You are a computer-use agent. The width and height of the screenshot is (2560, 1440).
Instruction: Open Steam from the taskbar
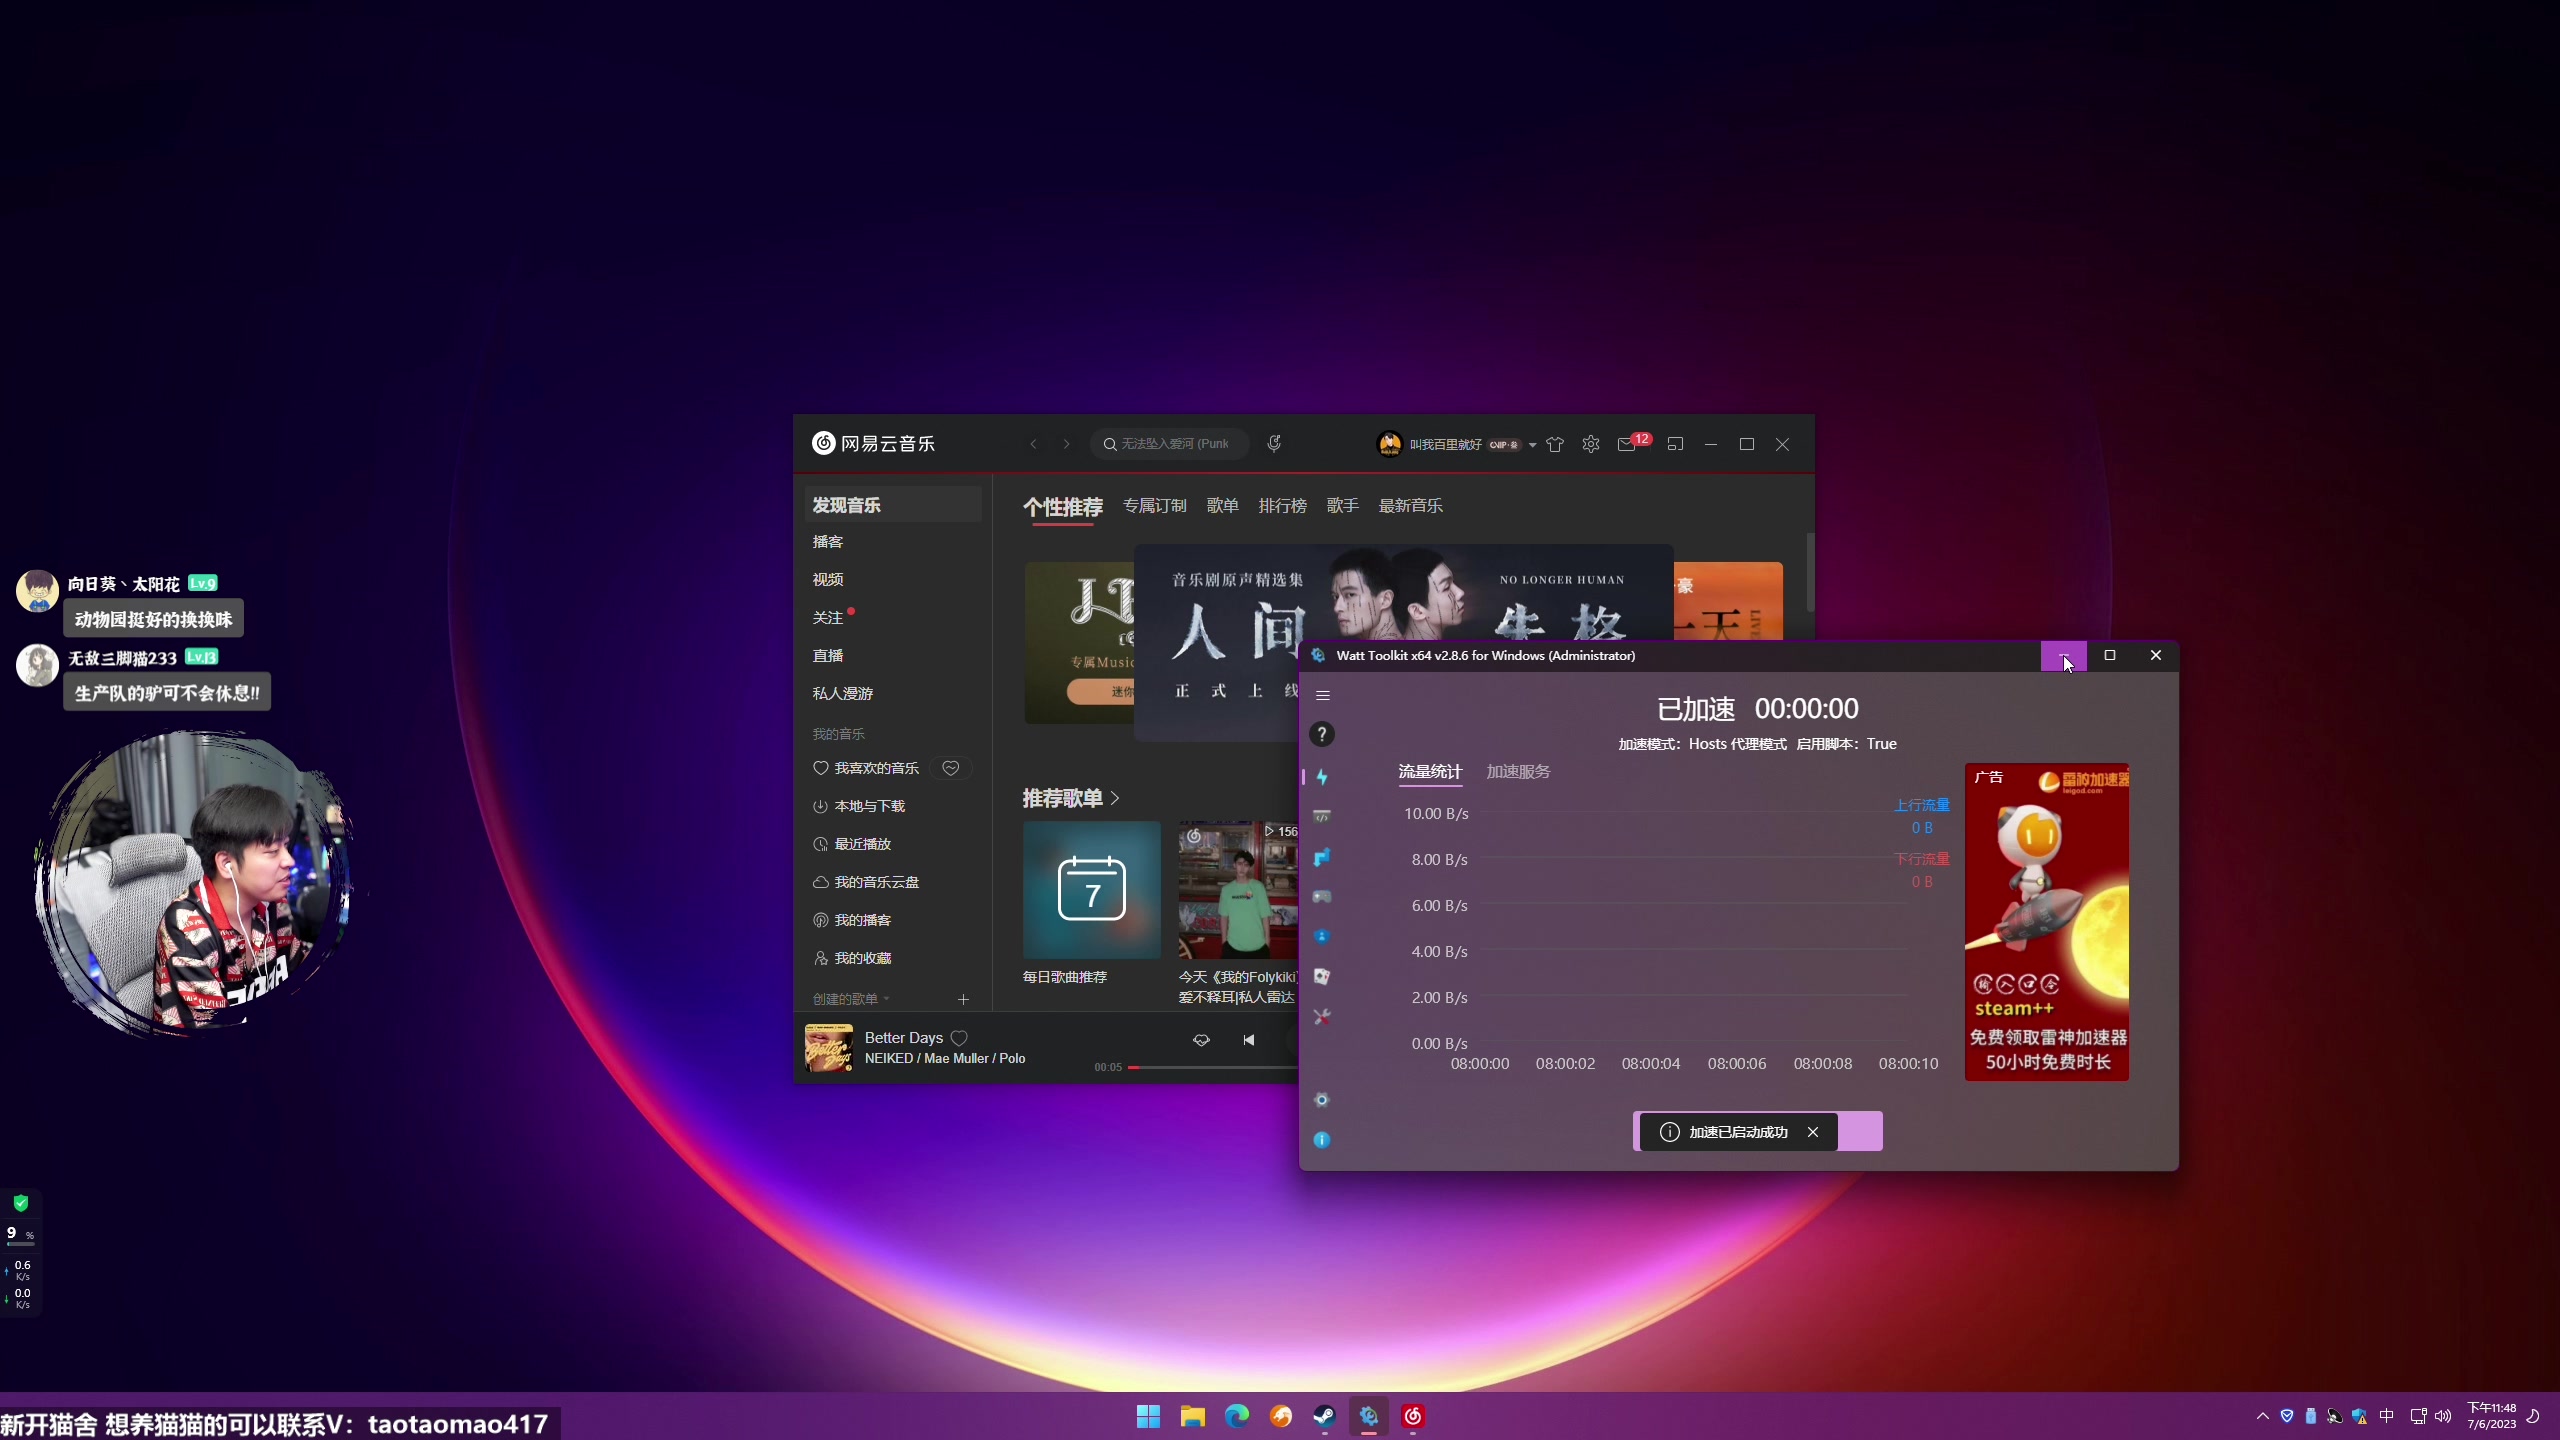[x=1325, y=1416]
